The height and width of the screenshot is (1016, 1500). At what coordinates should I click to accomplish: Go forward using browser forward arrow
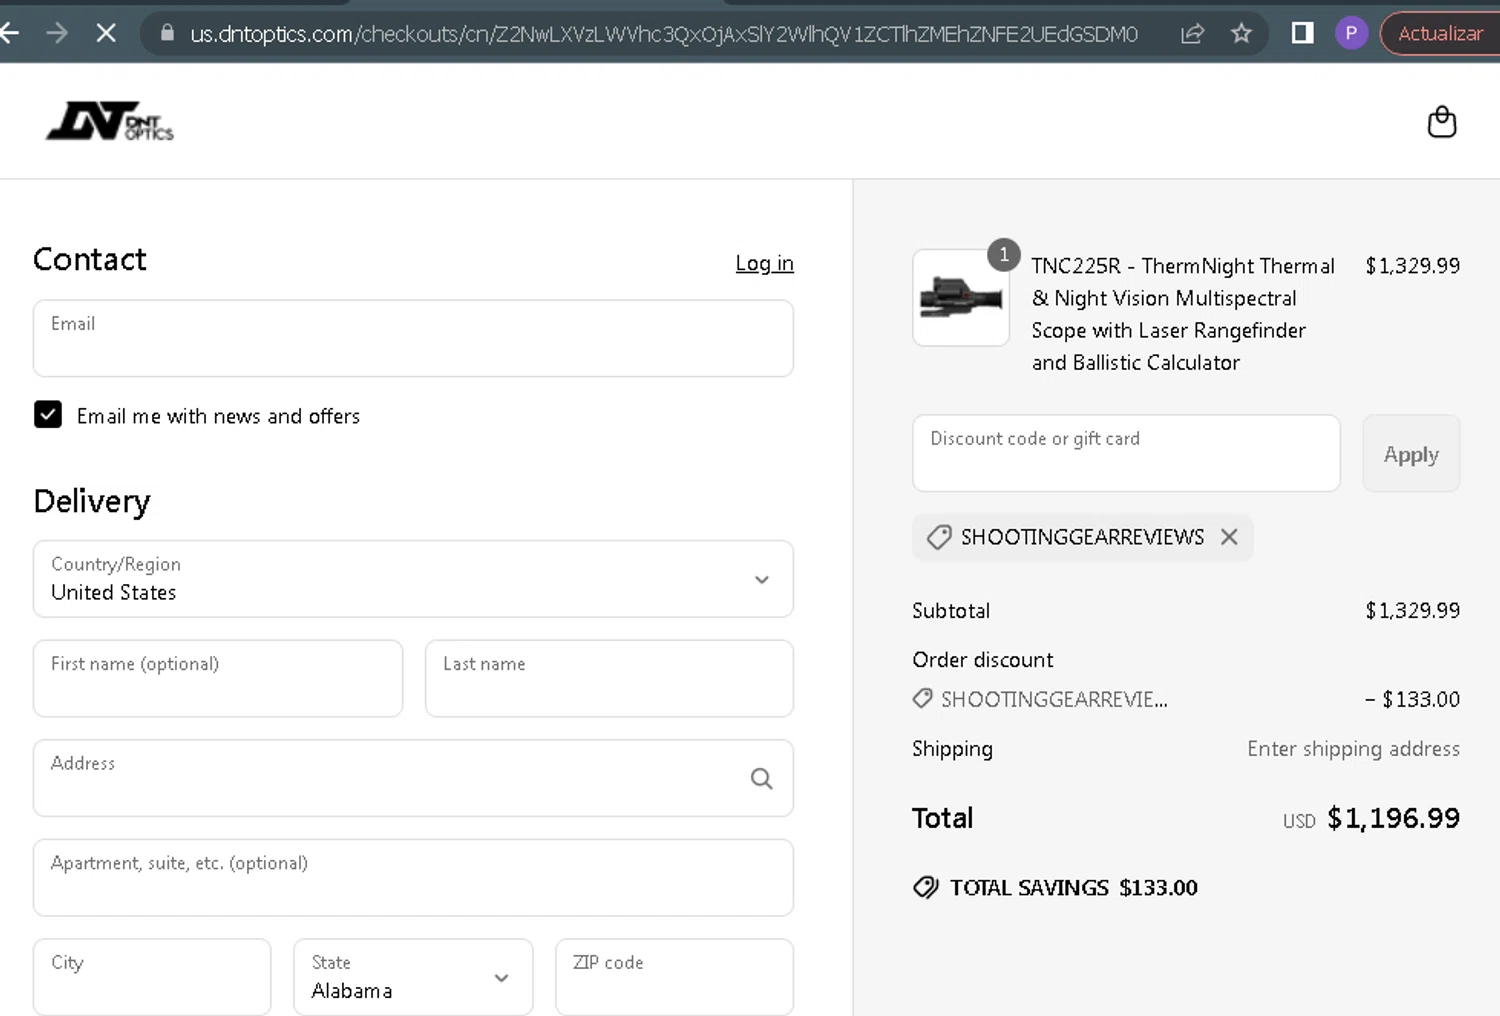(x=57, y=33)
